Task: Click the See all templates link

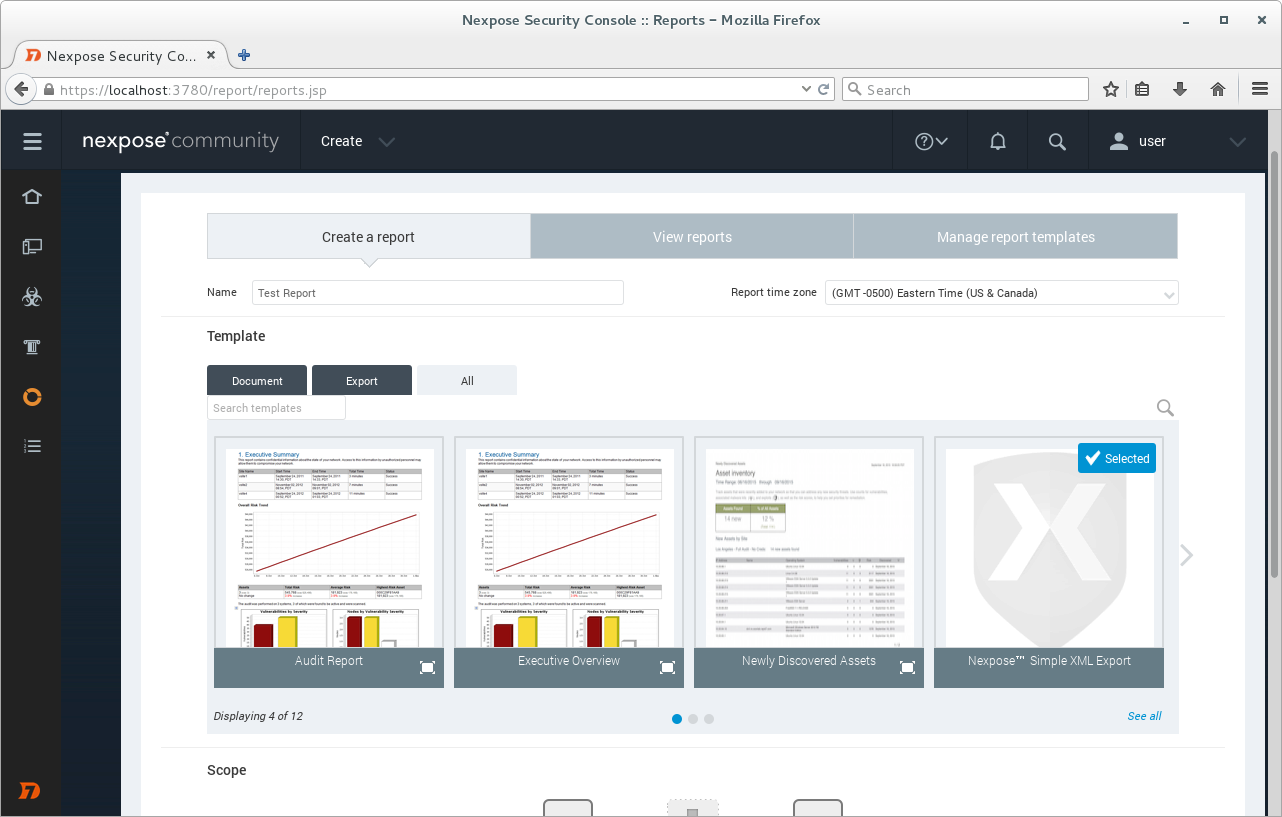Action: click(x=1144, y=716)
